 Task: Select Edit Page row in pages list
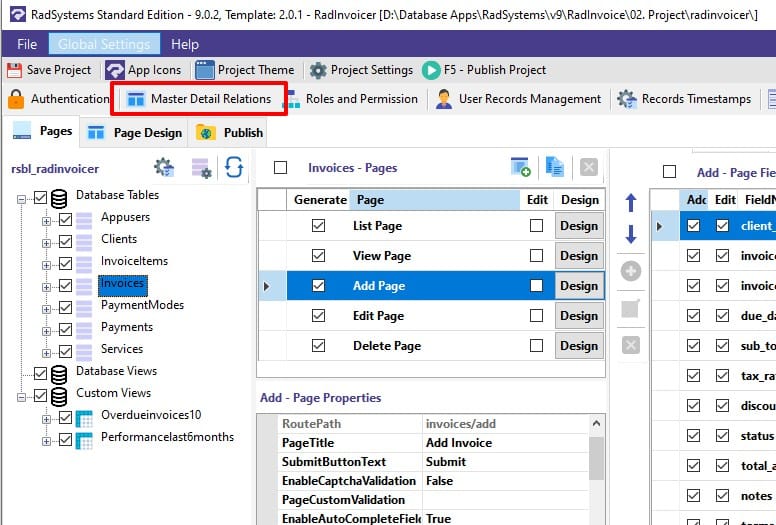click(x=431, y=316)
